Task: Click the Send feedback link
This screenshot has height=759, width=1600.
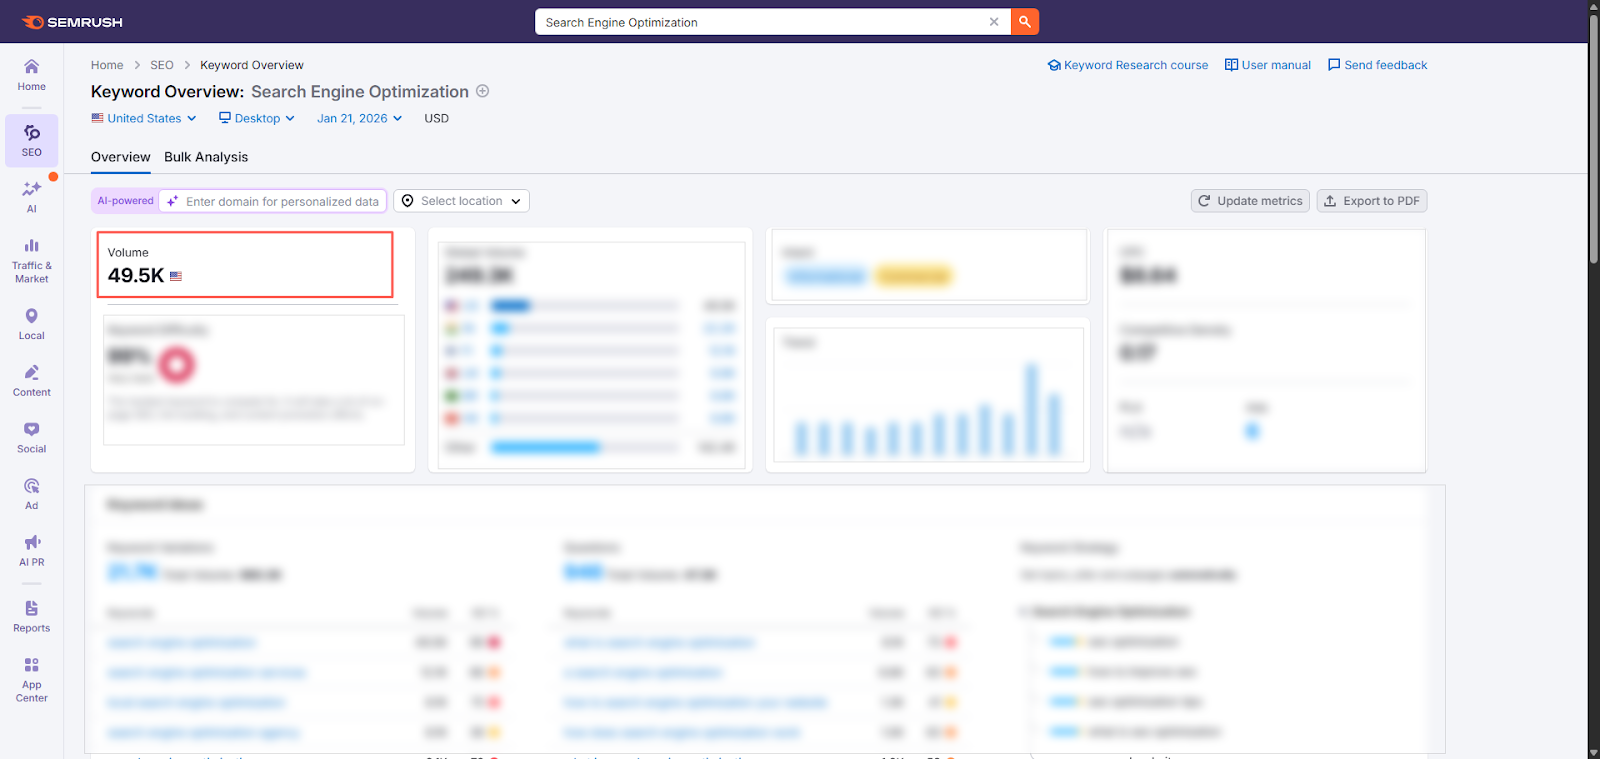Action: (1377, 65)
